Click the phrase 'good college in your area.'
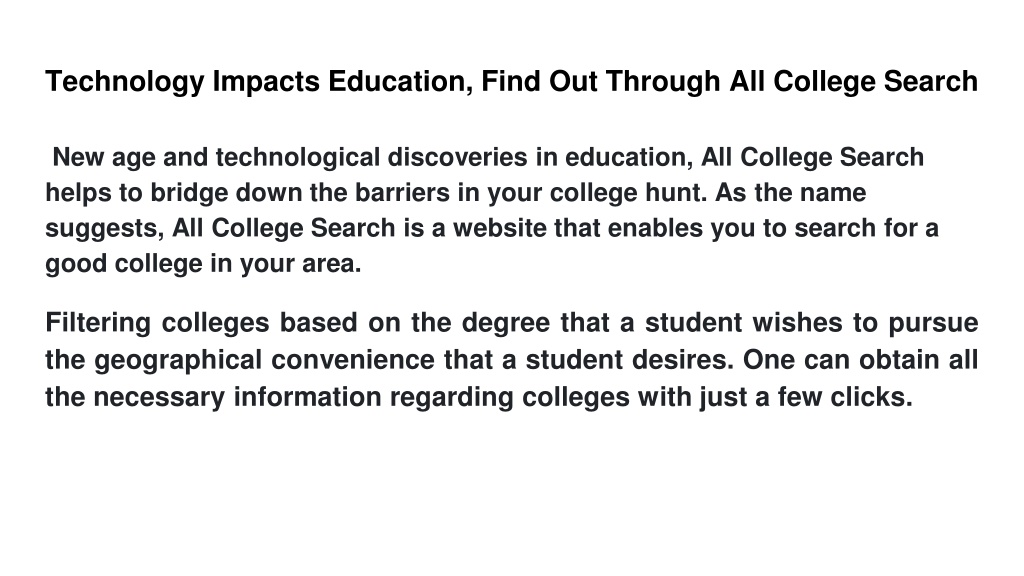The image size is (1024, 576). click(x=203, y=264)
